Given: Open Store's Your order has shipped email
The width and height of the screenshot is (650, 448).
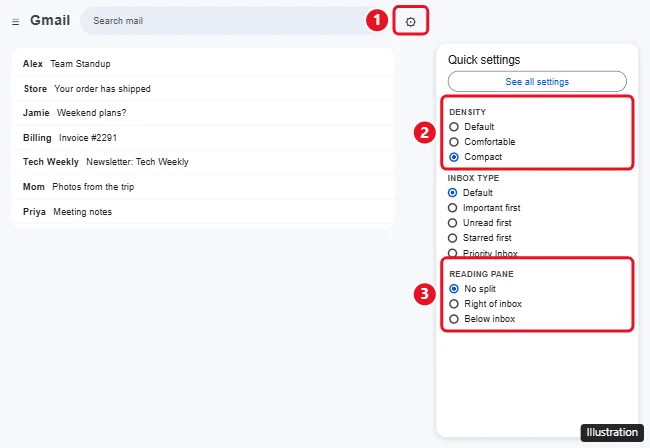Looking at the screenshot, I should pyautogui.click(x=202, y=89).
